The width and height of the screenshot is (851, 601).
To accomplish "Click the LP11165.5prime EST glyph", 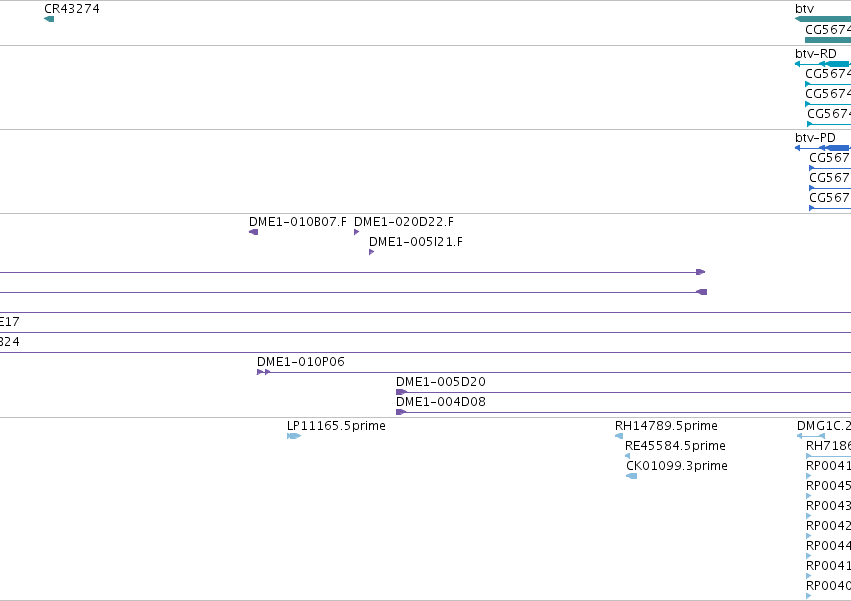I will pos(294,436).
